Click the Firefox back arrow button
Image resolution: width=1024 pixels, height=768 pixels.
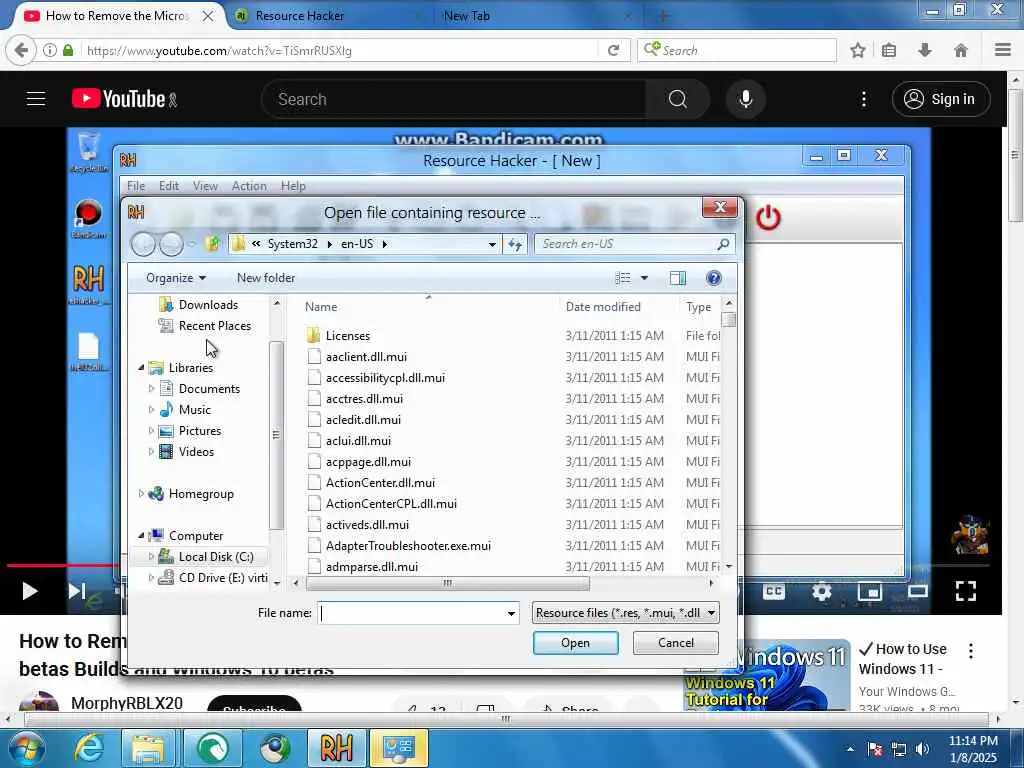tap(21, 50)
